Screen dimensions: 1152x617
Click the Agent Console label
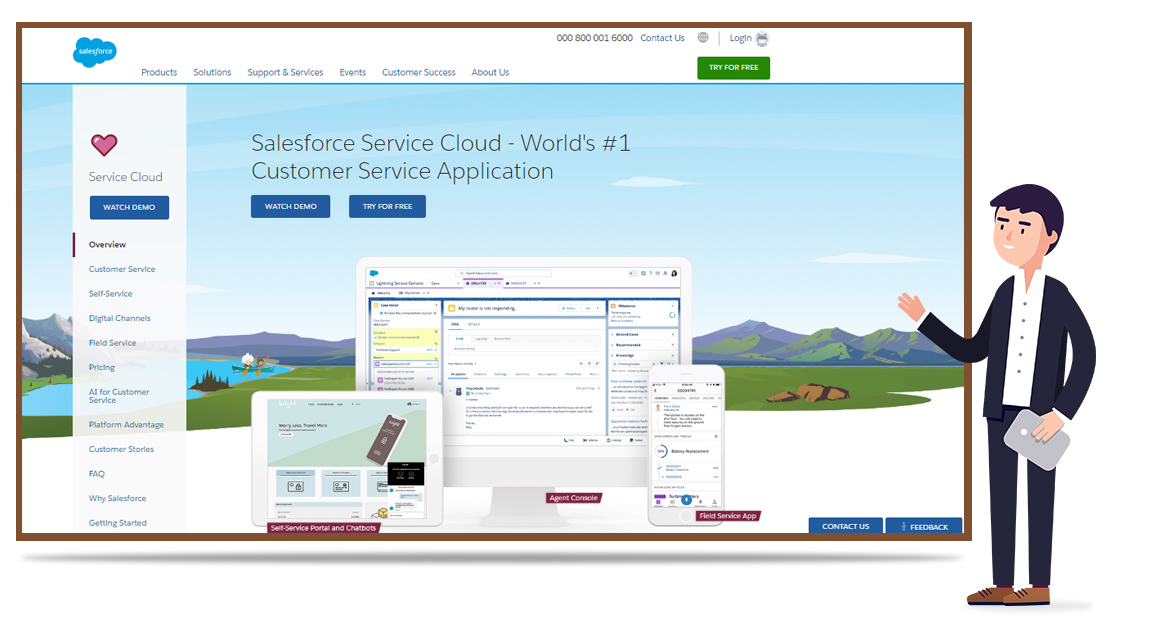coord(574,498)
